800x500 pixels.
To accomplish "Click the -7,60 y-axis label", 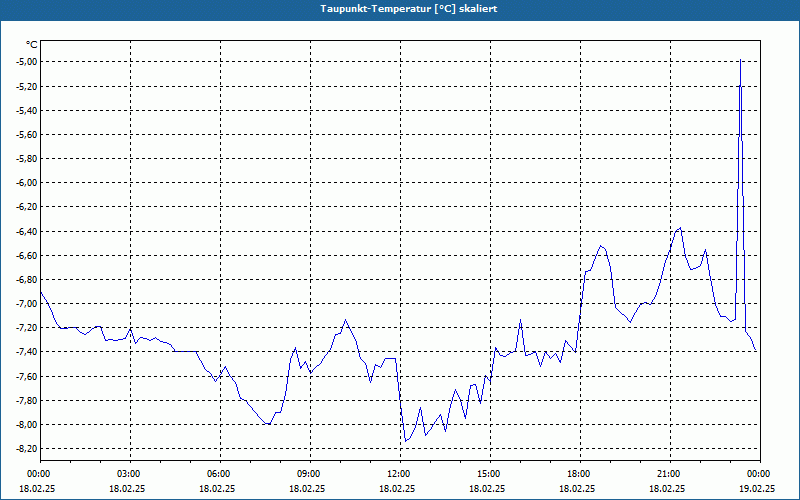I will pyautogui.click(x=26, y=377).
